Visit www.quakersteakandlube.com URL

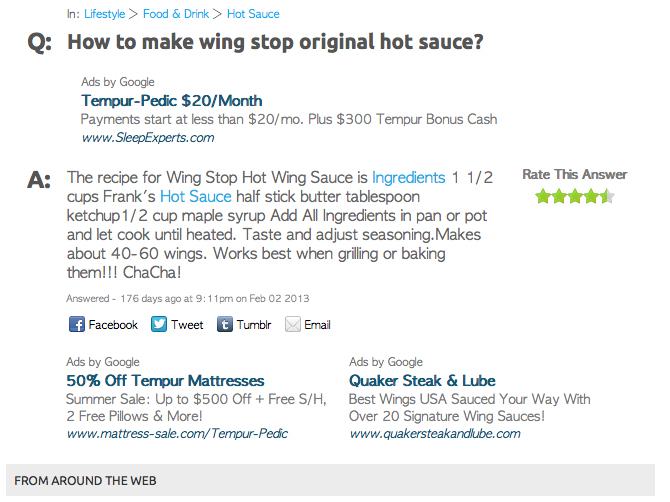click(435, 433)
